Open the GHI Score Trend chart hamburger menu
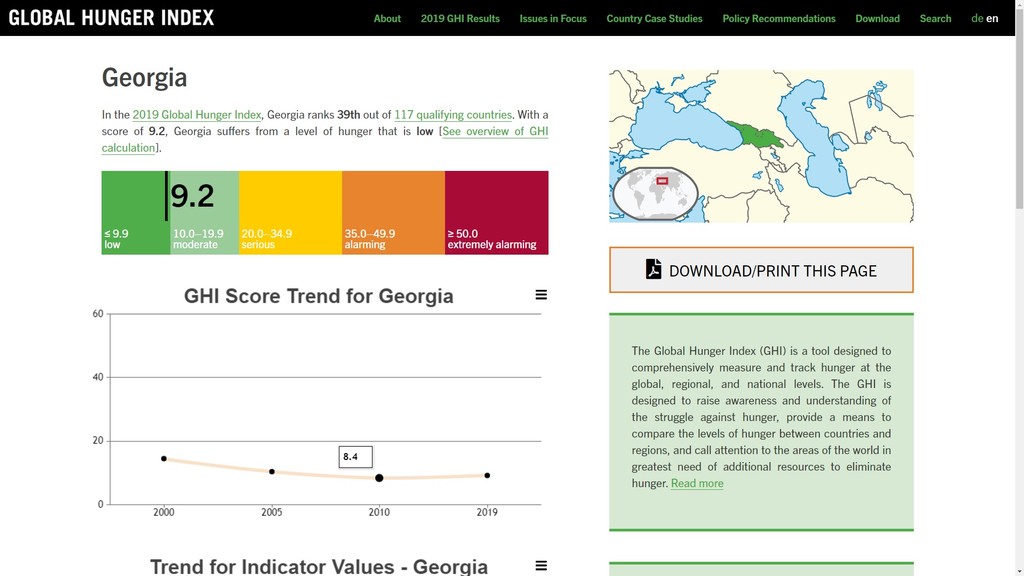1024x576 pixels. click(541, 295)
